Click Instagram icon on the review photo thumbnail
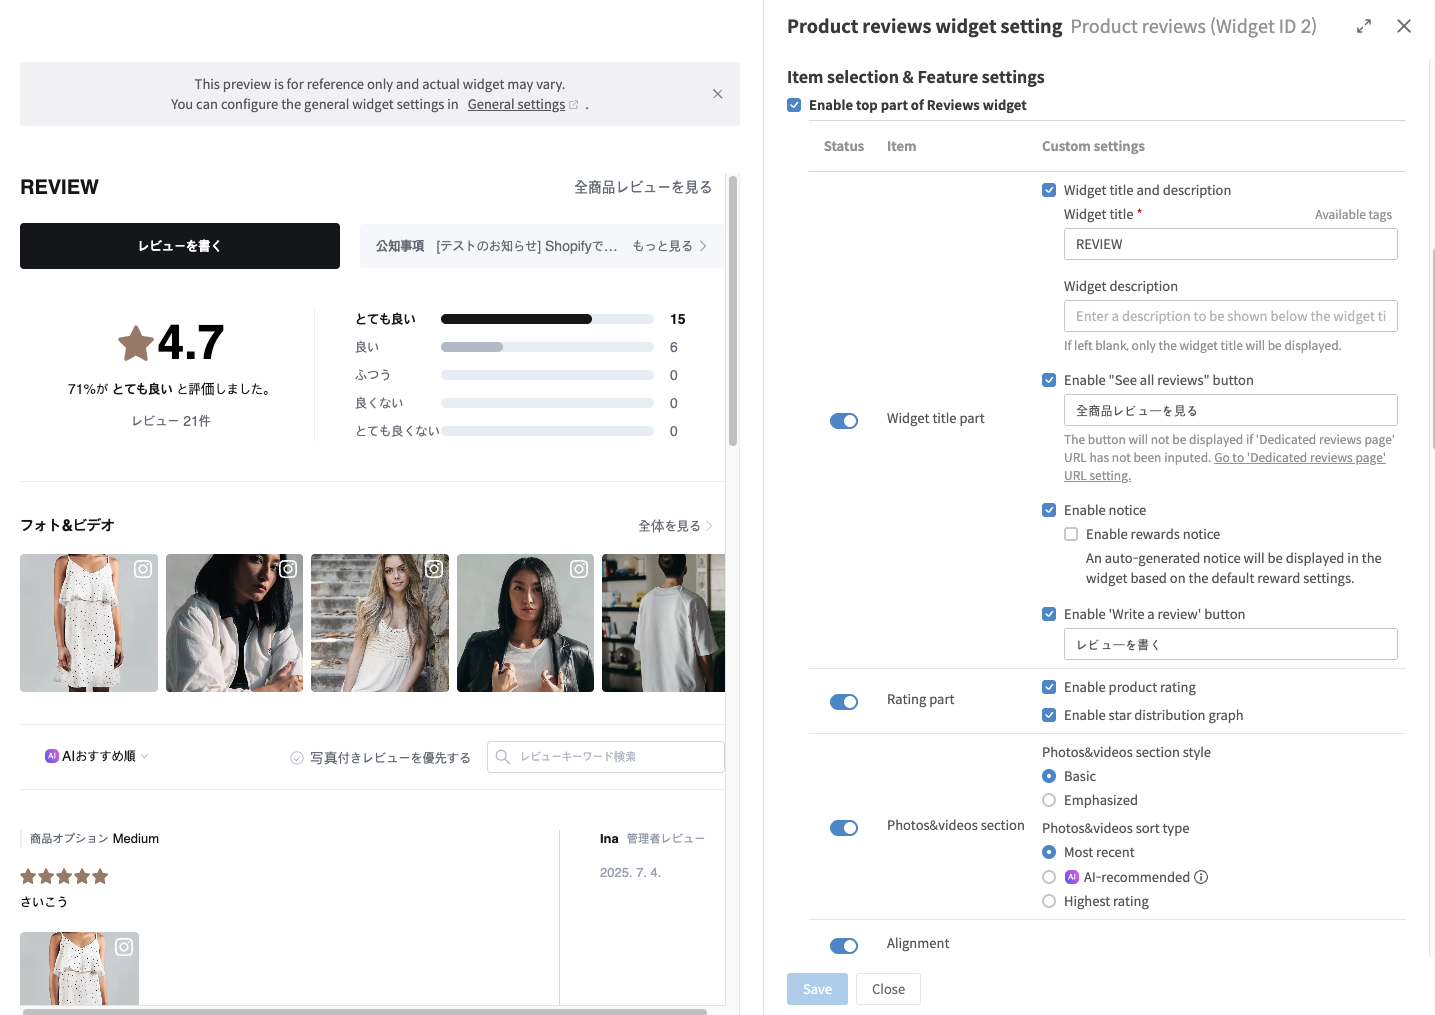 coord(124,947)
